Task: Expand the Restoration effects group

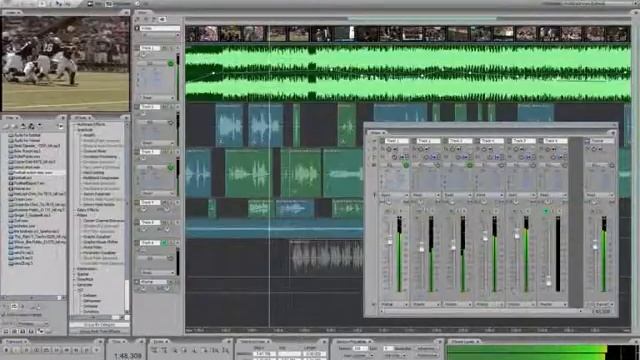Action: pos(75,269)
